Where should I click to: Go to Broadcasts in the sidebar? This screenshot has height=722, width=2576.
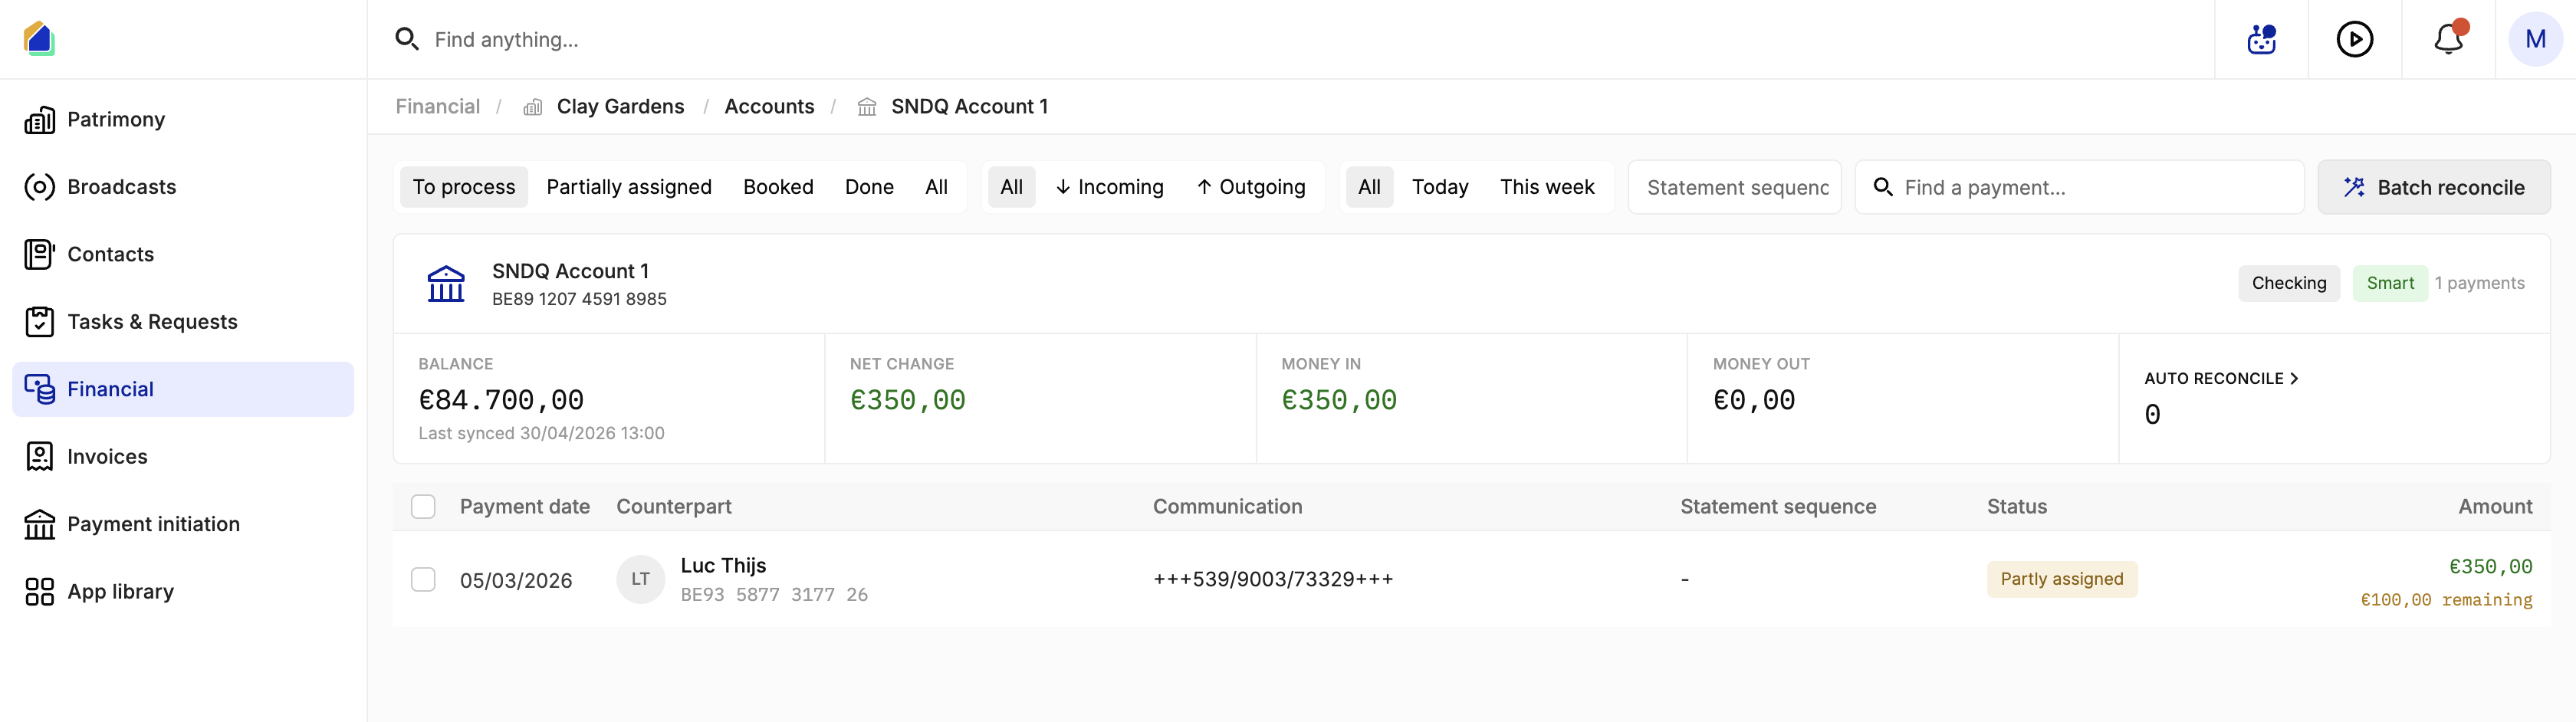[x=183, y=187]
